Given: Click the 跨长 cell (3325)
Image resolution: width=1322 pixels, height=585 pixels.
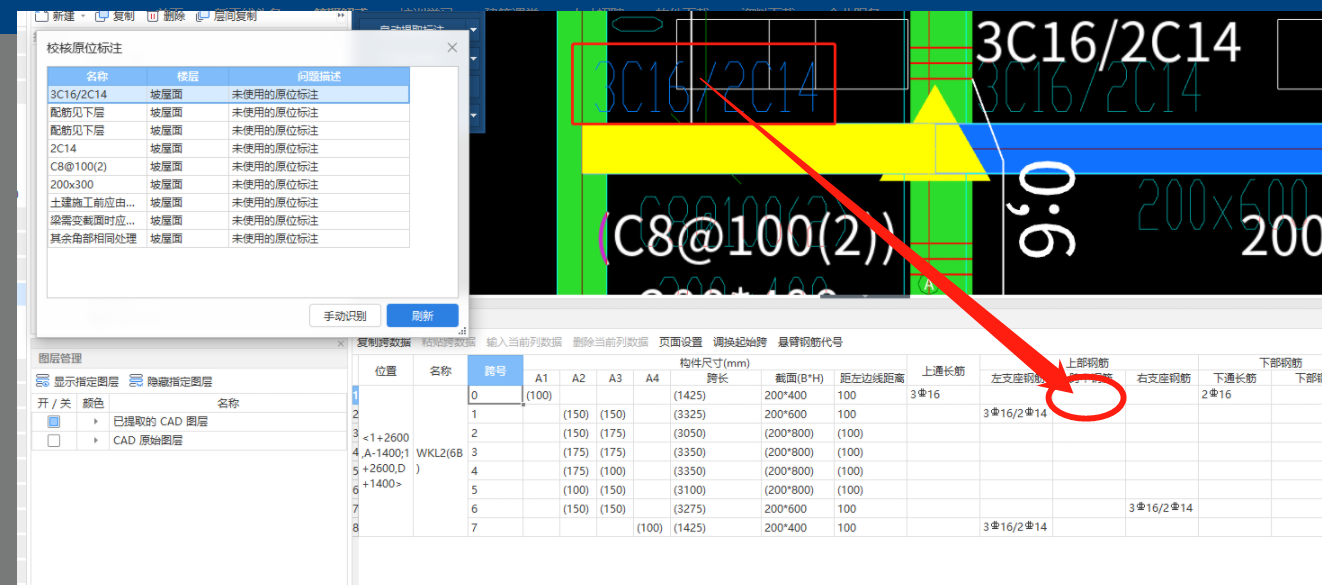Looking at the screenshot, I should (715, 414).
